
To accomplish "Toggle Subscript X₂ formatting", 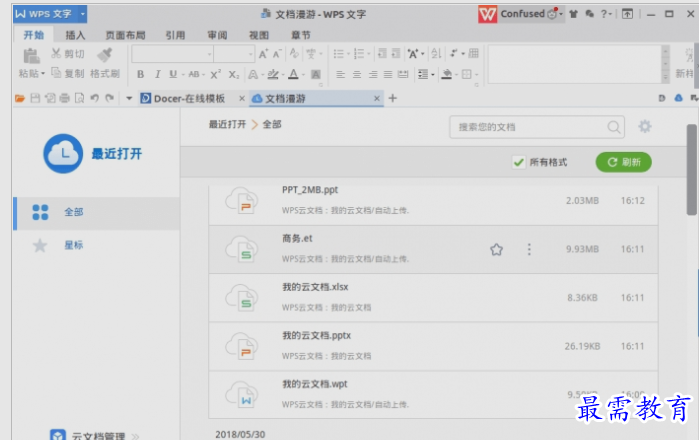I will (x=234, y=74).
